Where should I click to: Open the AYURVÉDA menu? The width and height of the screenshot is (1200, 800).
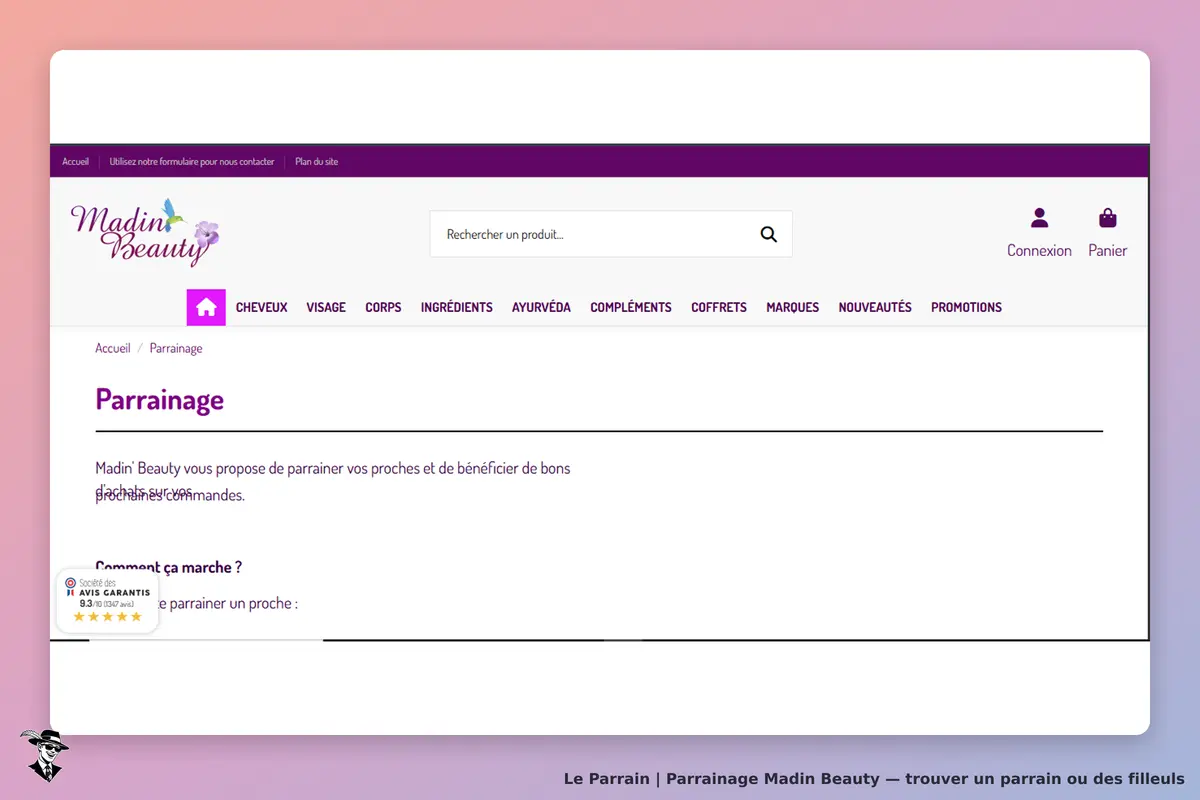pyautogui.click(x=541, y=308)
